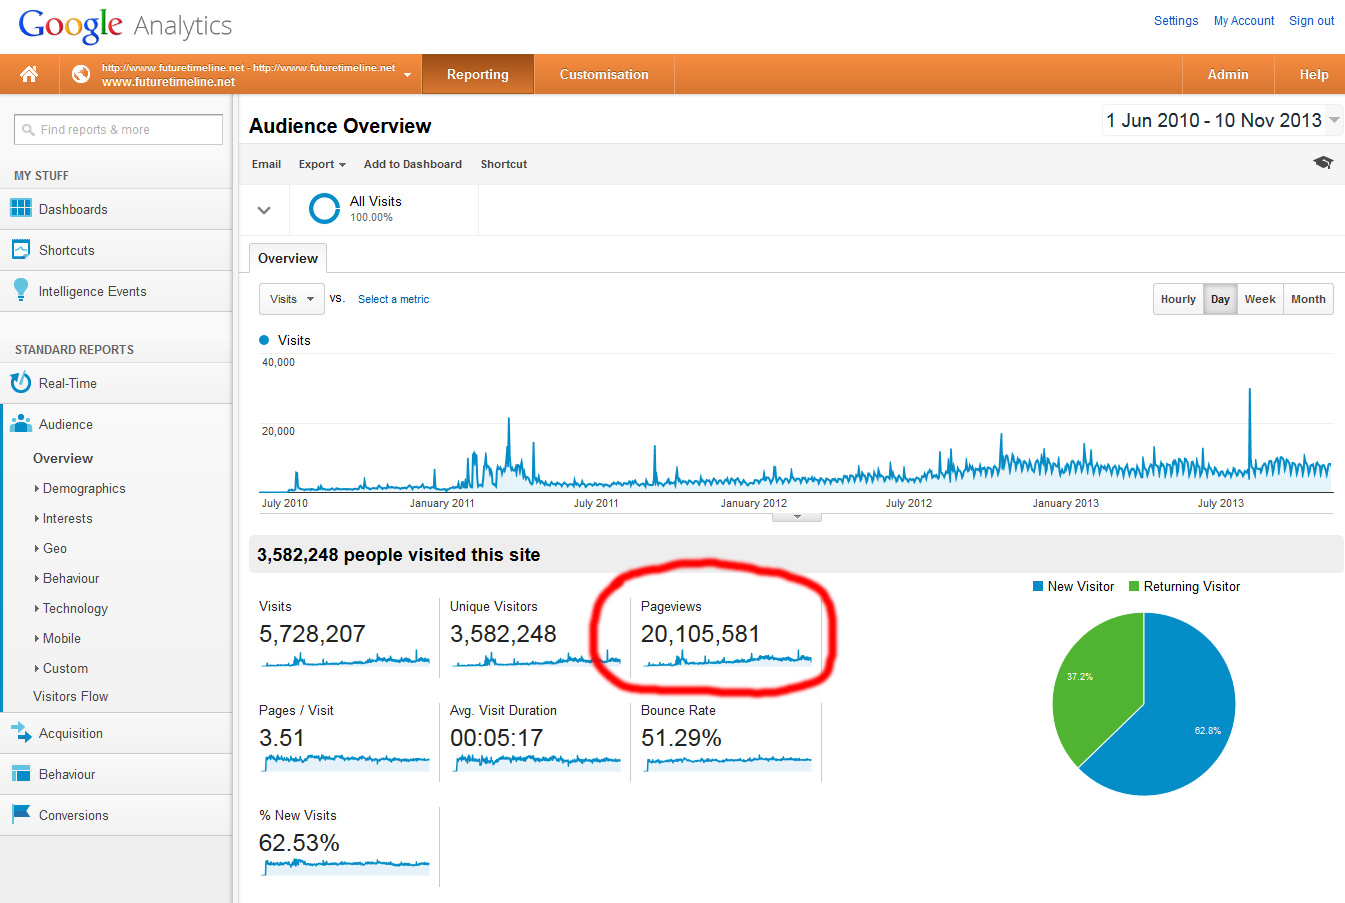Click the Real-Time clock icon
This screenshot has height=903, width=1345.
(20, 383)
